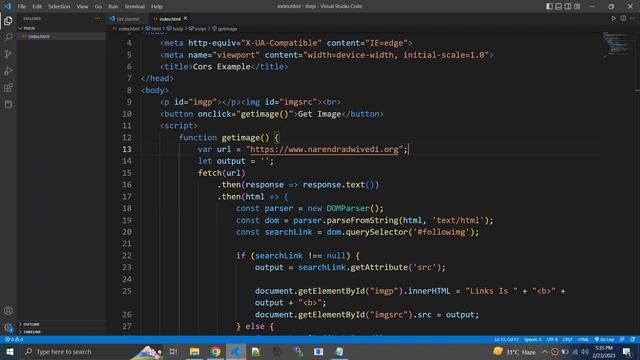Image resolution: width=640 pixels, height=360 pixels.
Task: Open the volume control in system tray
Action: click(x=585, y=351)
